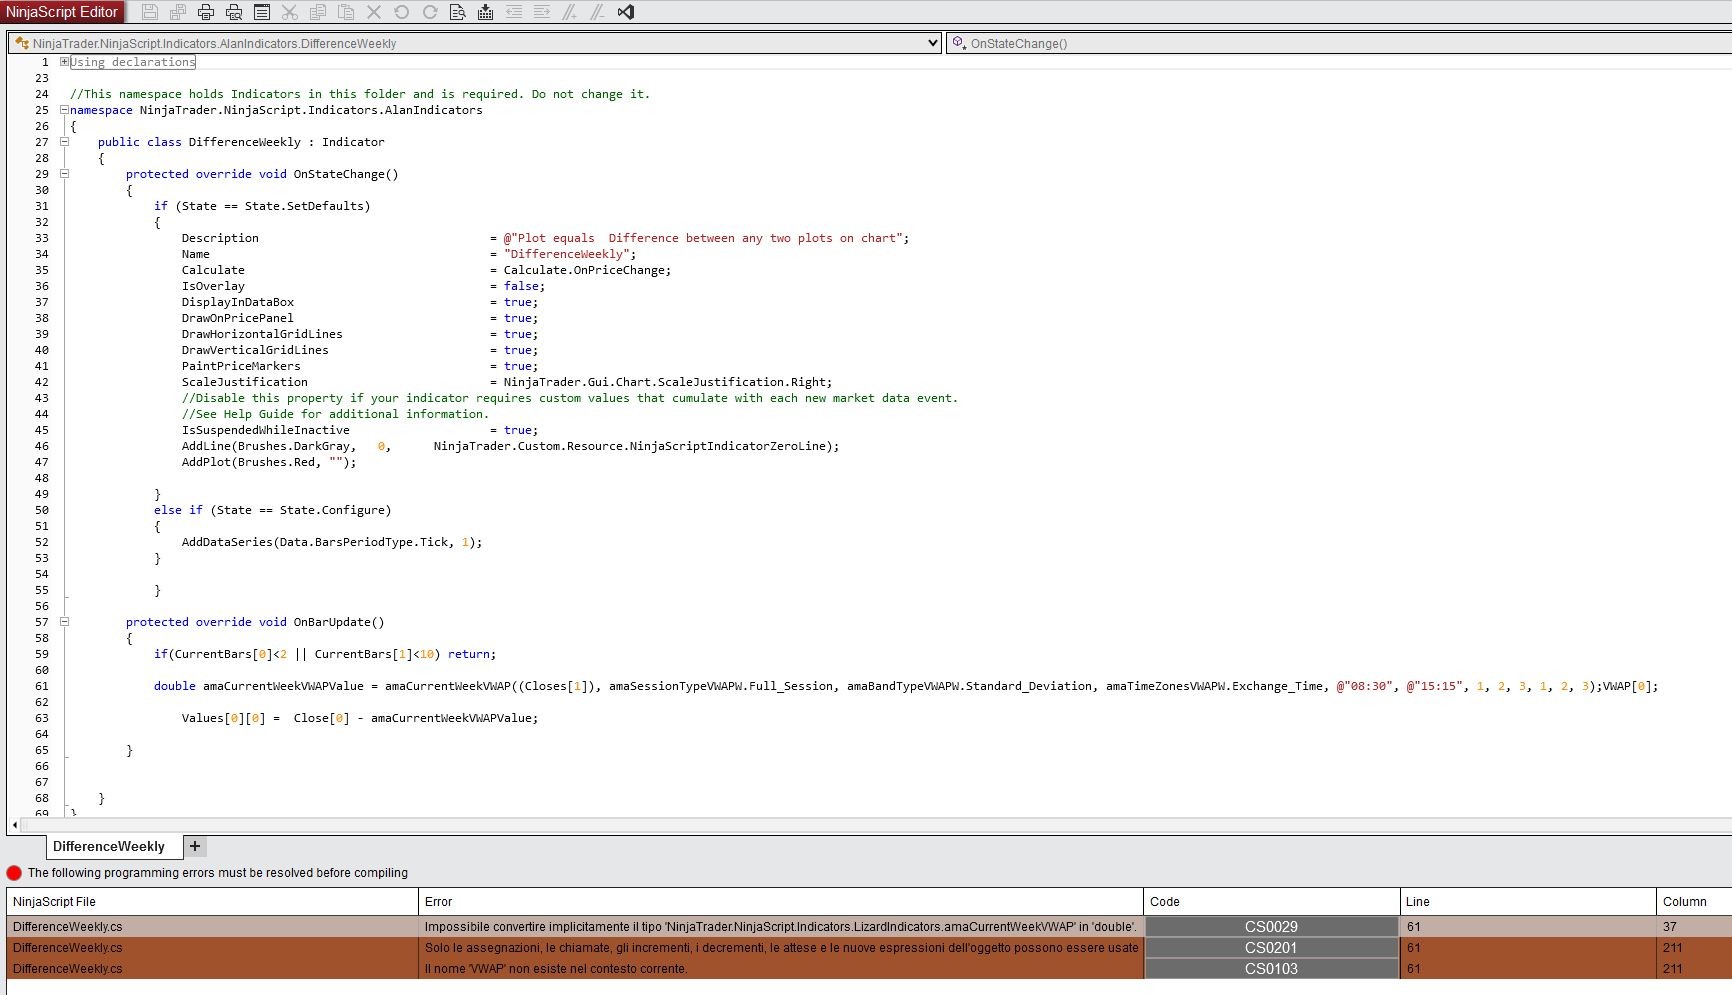
Task: Collapse the OnBarUpdate method block
Action: [65, 622]
